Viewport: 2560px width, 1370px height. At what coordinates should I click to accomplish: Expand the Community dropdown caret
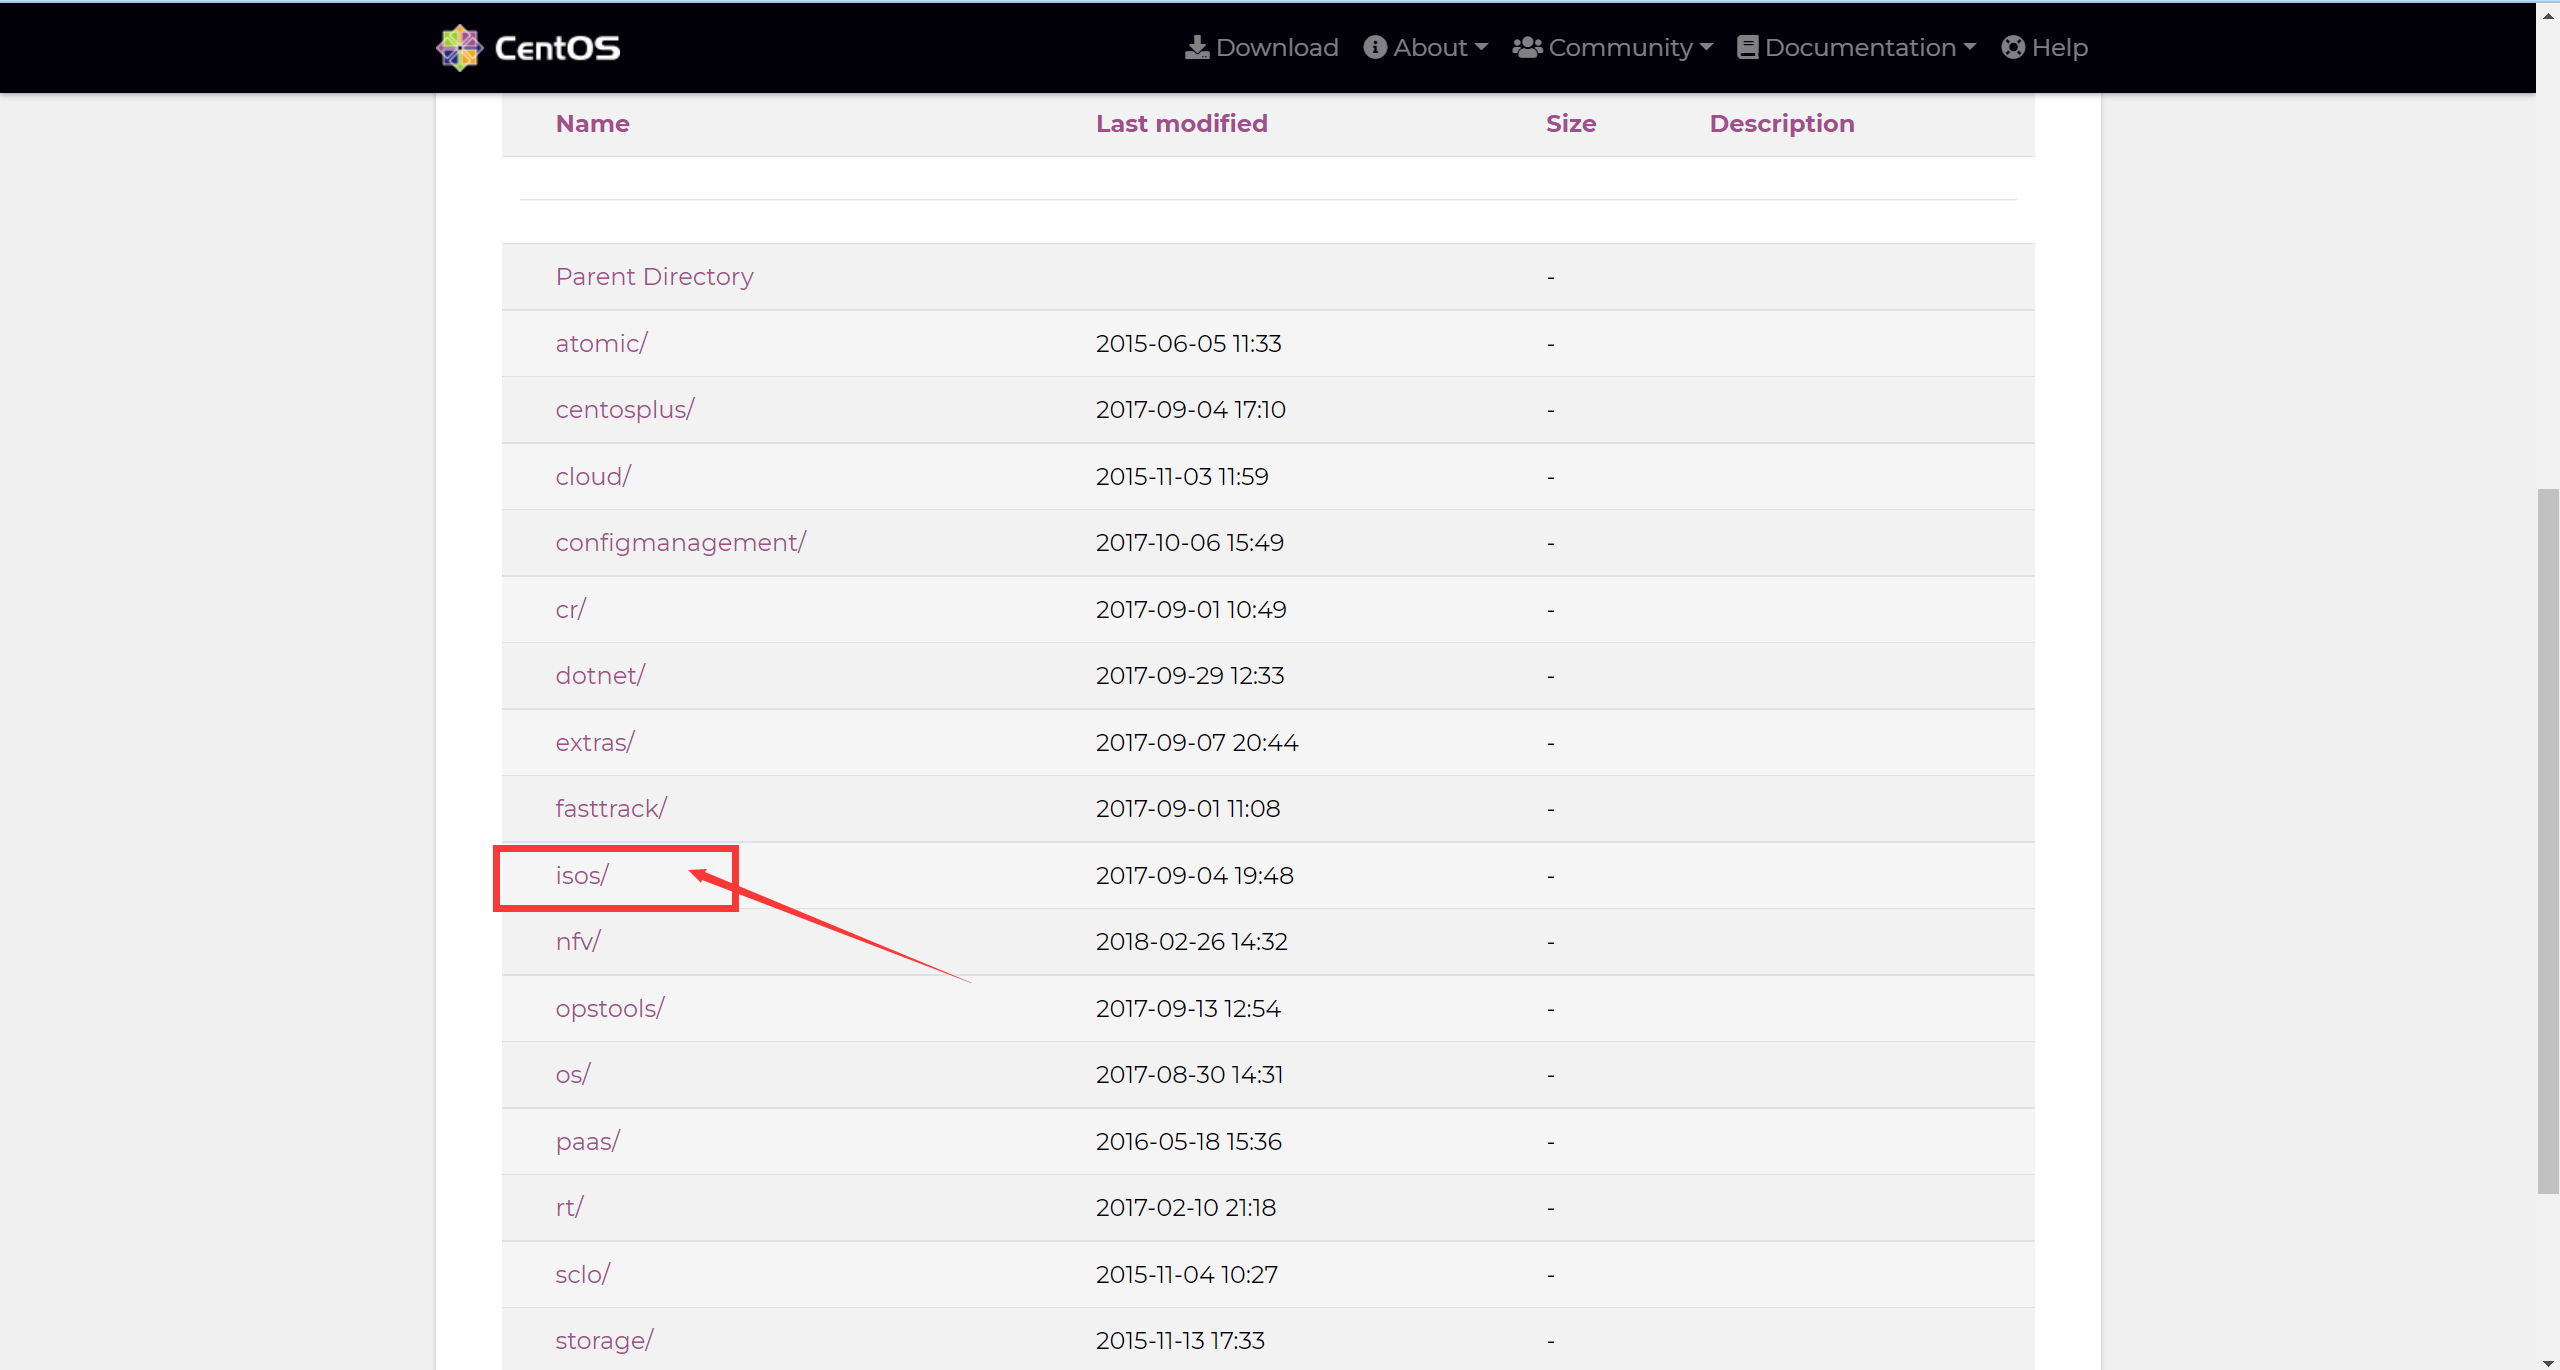[1706, 47]
